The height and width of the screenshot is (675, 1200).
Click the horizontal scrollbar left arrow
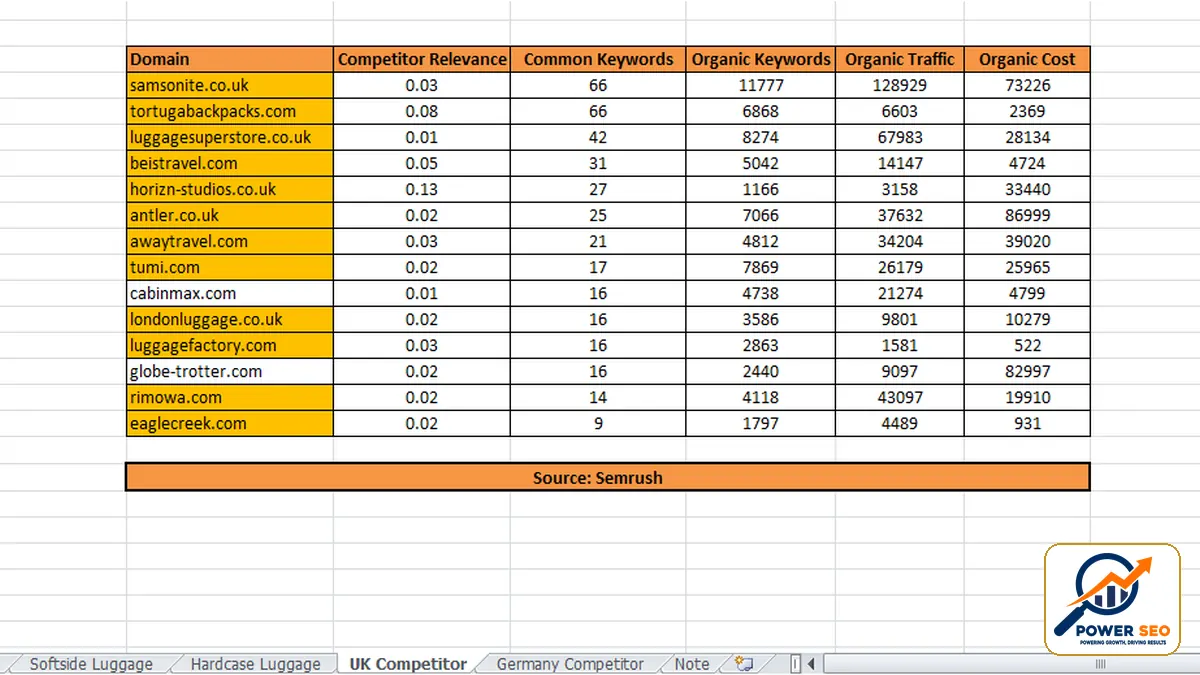point(811,663)
